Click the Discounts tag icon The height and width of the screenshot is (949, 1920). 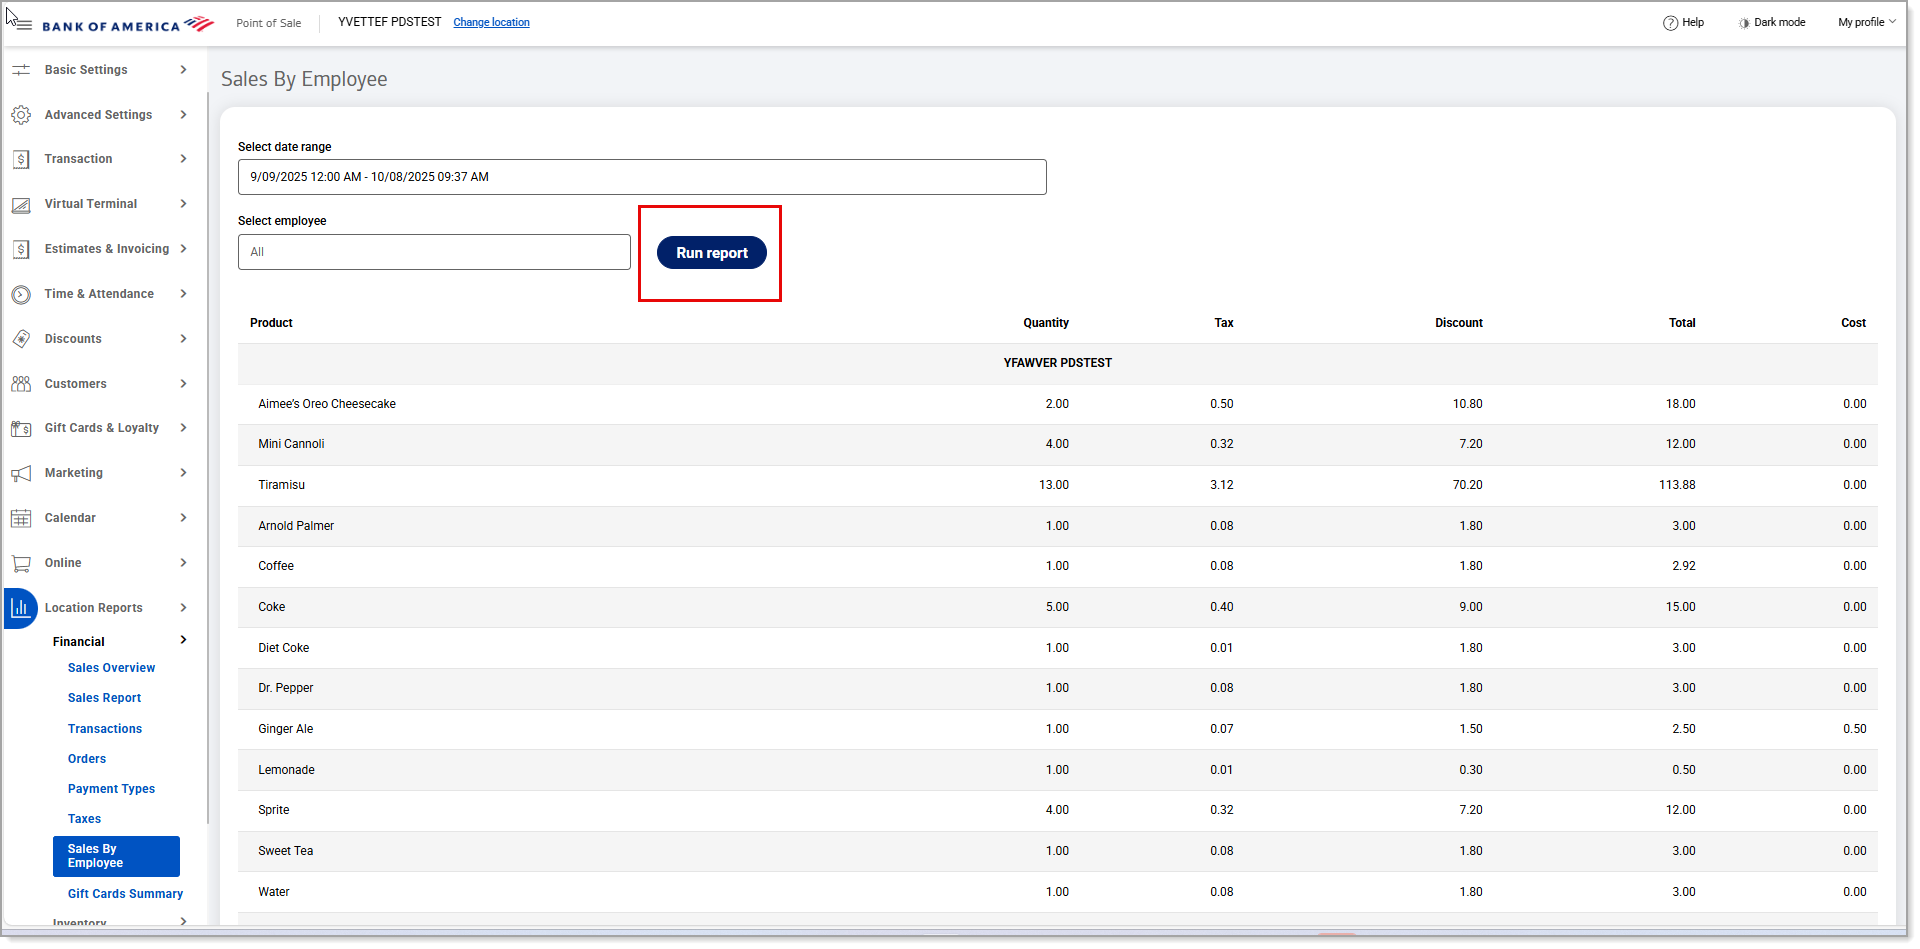point(21,339)
